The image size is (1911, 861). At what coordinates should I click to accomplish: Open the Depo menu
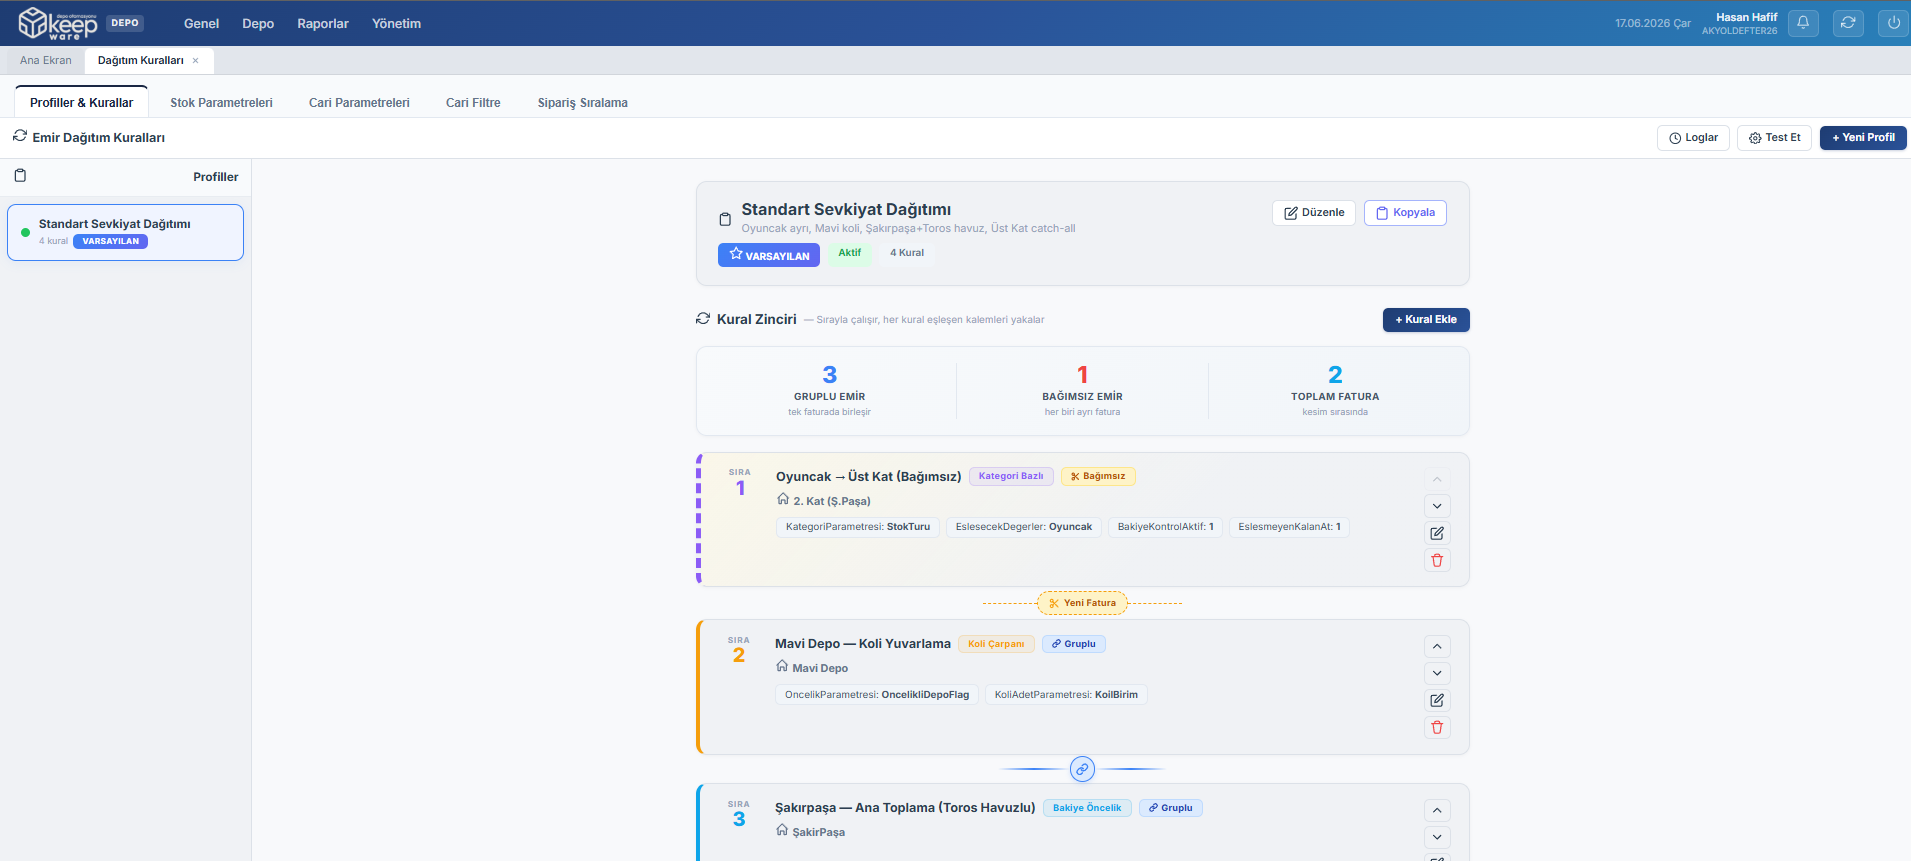258,23
